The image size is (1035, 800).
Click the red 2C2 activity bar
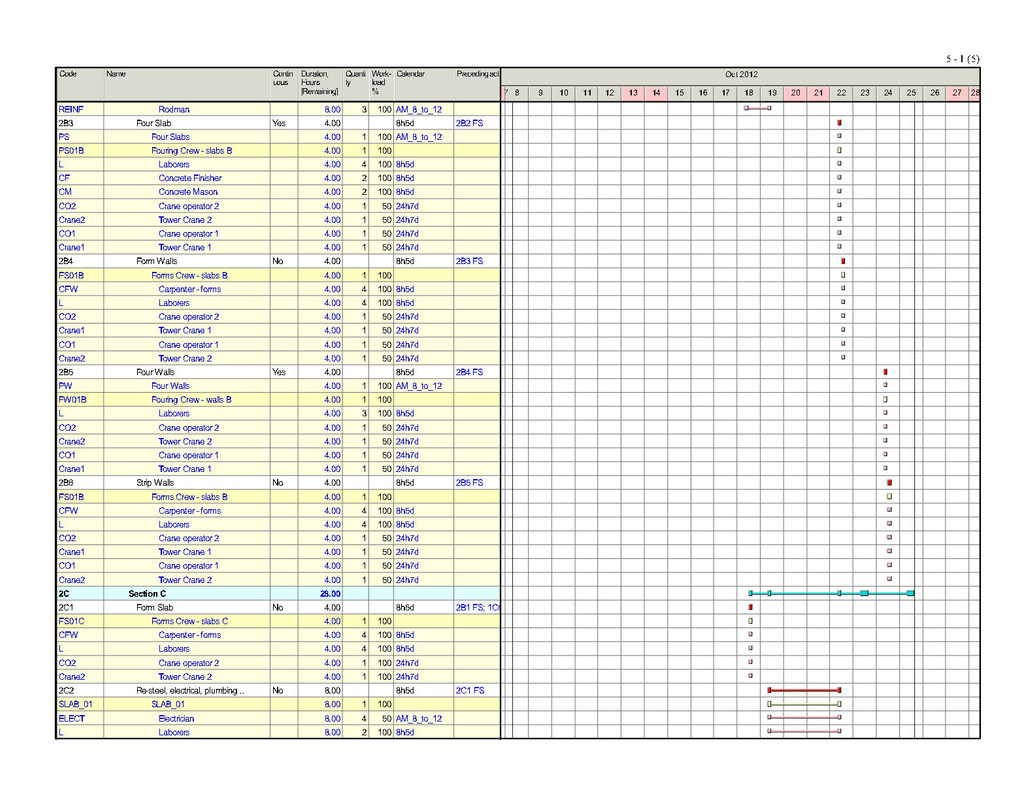pos(804,690)
